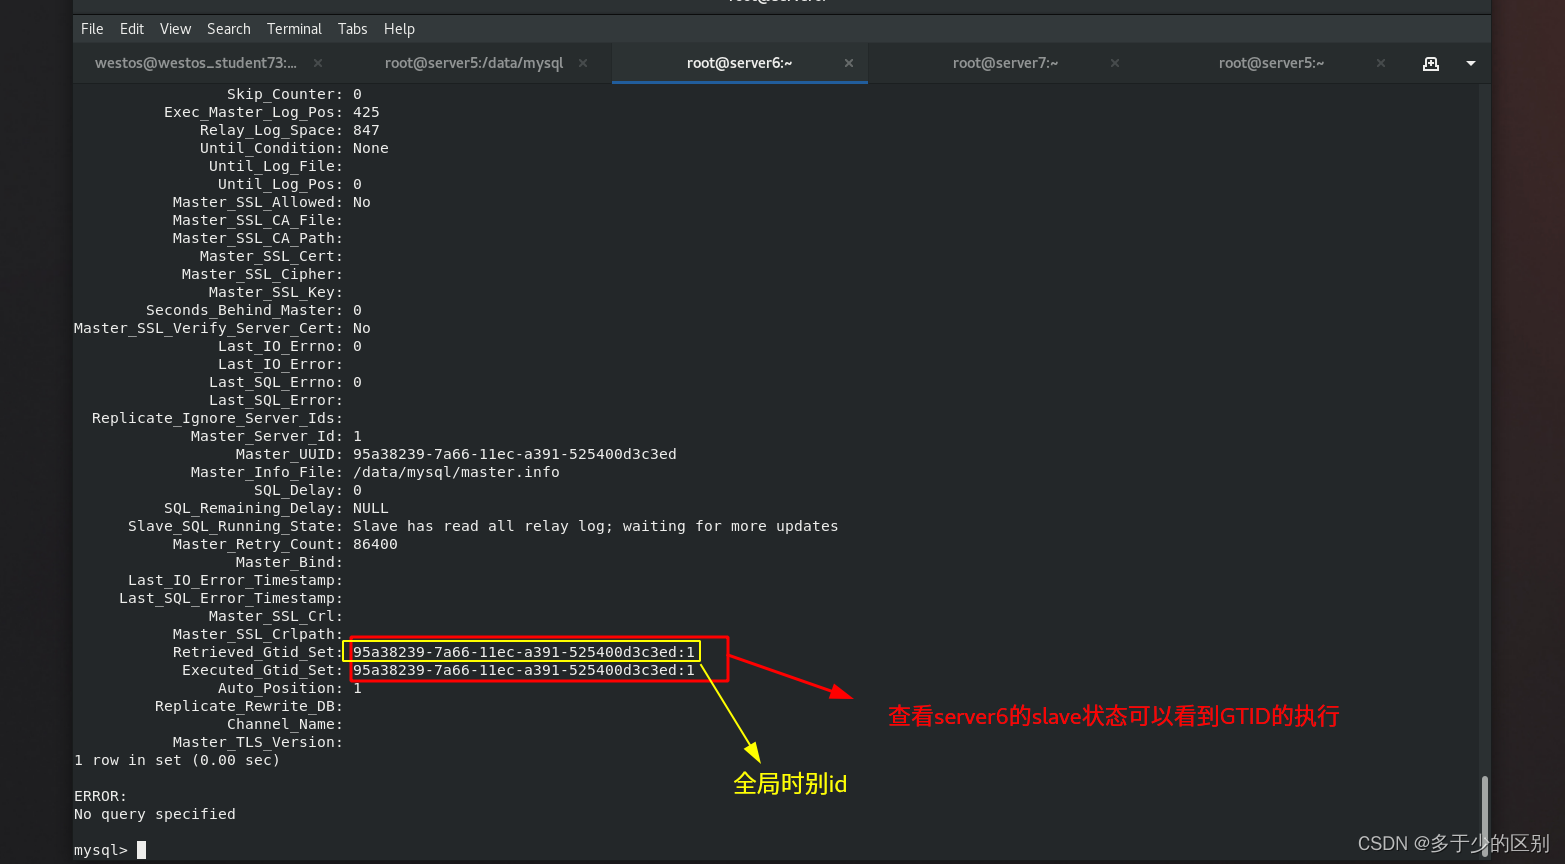The height and width of the screenshot is (864, 1565).
Task: Switch to root@server7:~ tab
Action: pos(1005,63)
